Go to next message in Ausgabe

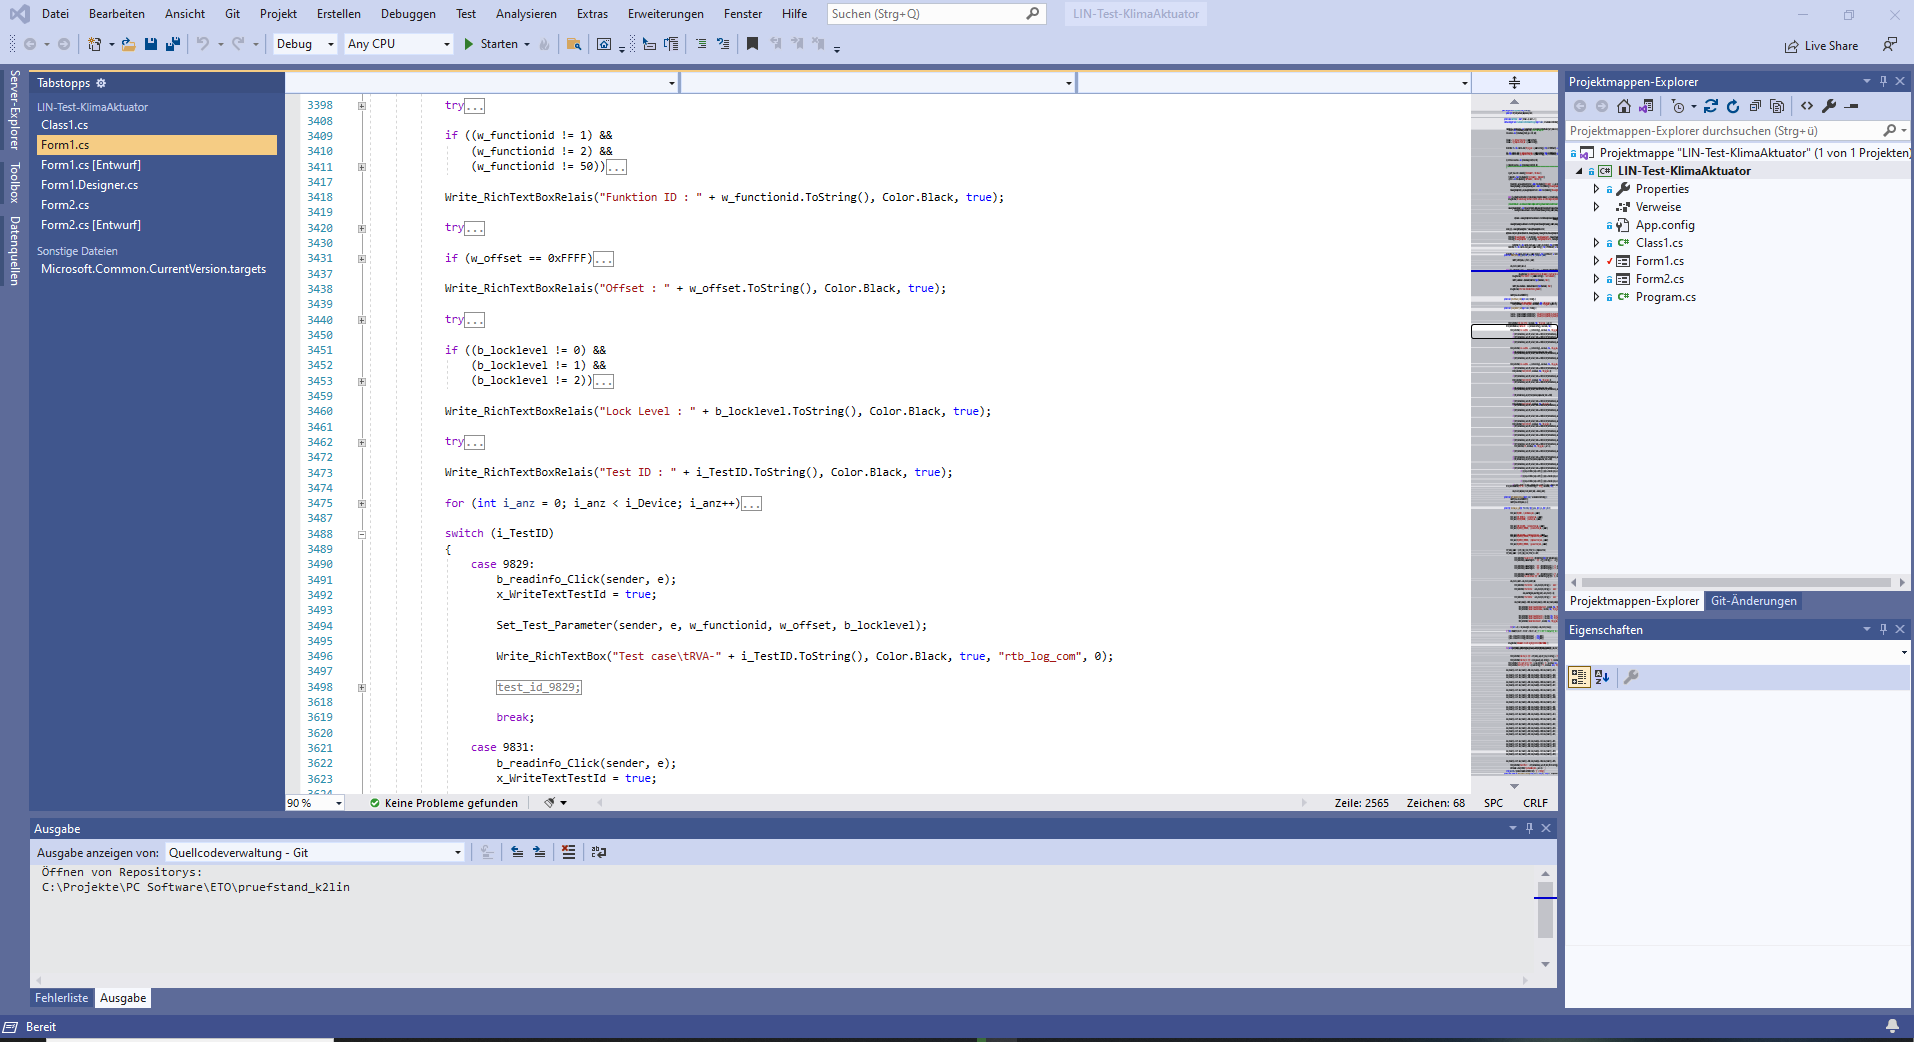point(539,852)
